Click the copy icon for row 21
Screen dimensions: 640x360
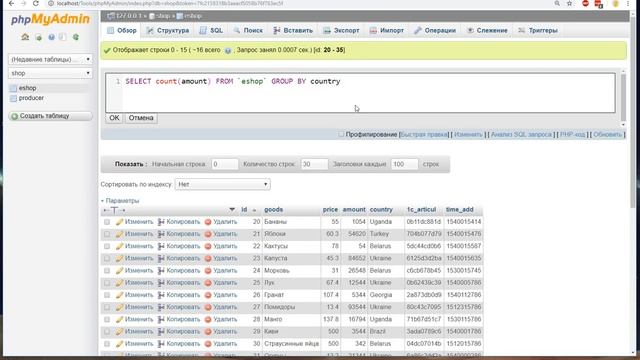pyautogui.click(x=161, y=234)
